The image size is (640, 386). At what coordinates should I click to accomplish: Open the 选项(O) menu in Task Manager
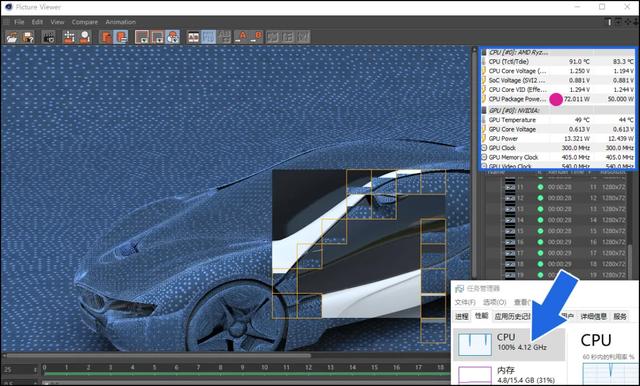coord(494,302)
